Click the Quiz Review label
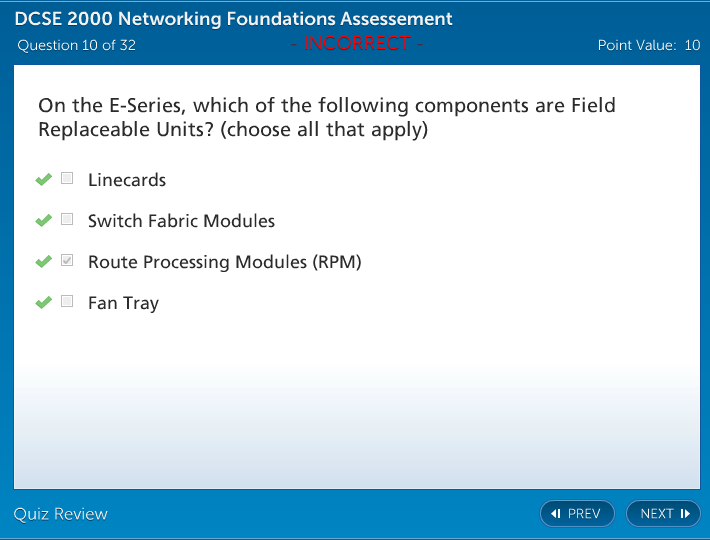Screen dimensions: 710x540 [x=61, y=514]
